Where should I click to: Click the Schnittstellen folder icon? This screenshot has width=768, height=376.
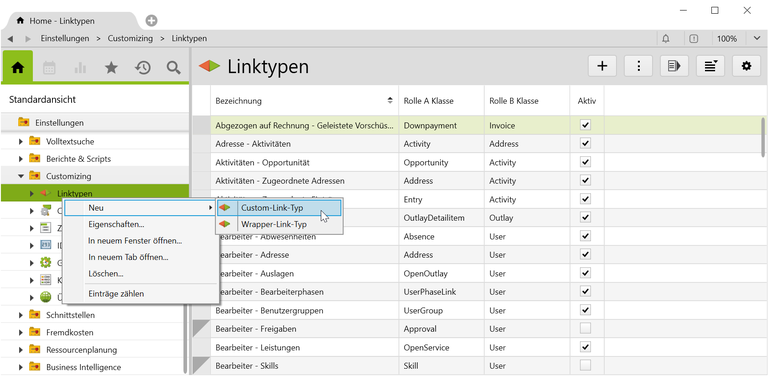[34, 315]
